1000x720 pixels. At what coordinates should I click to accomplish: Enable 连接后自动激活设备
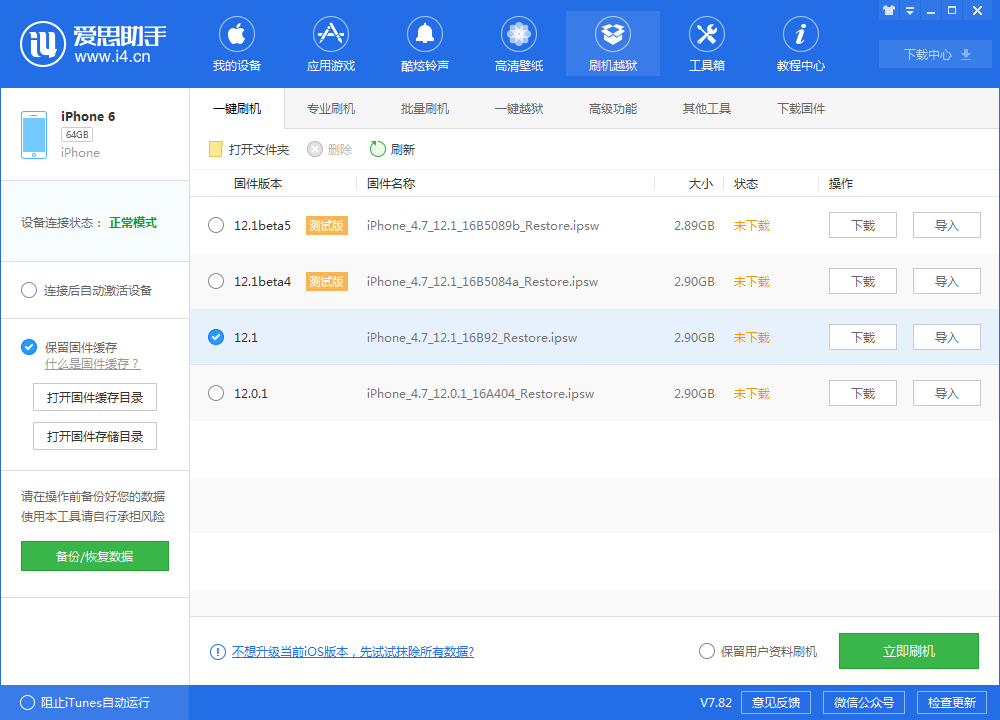(x=29, y=290)
